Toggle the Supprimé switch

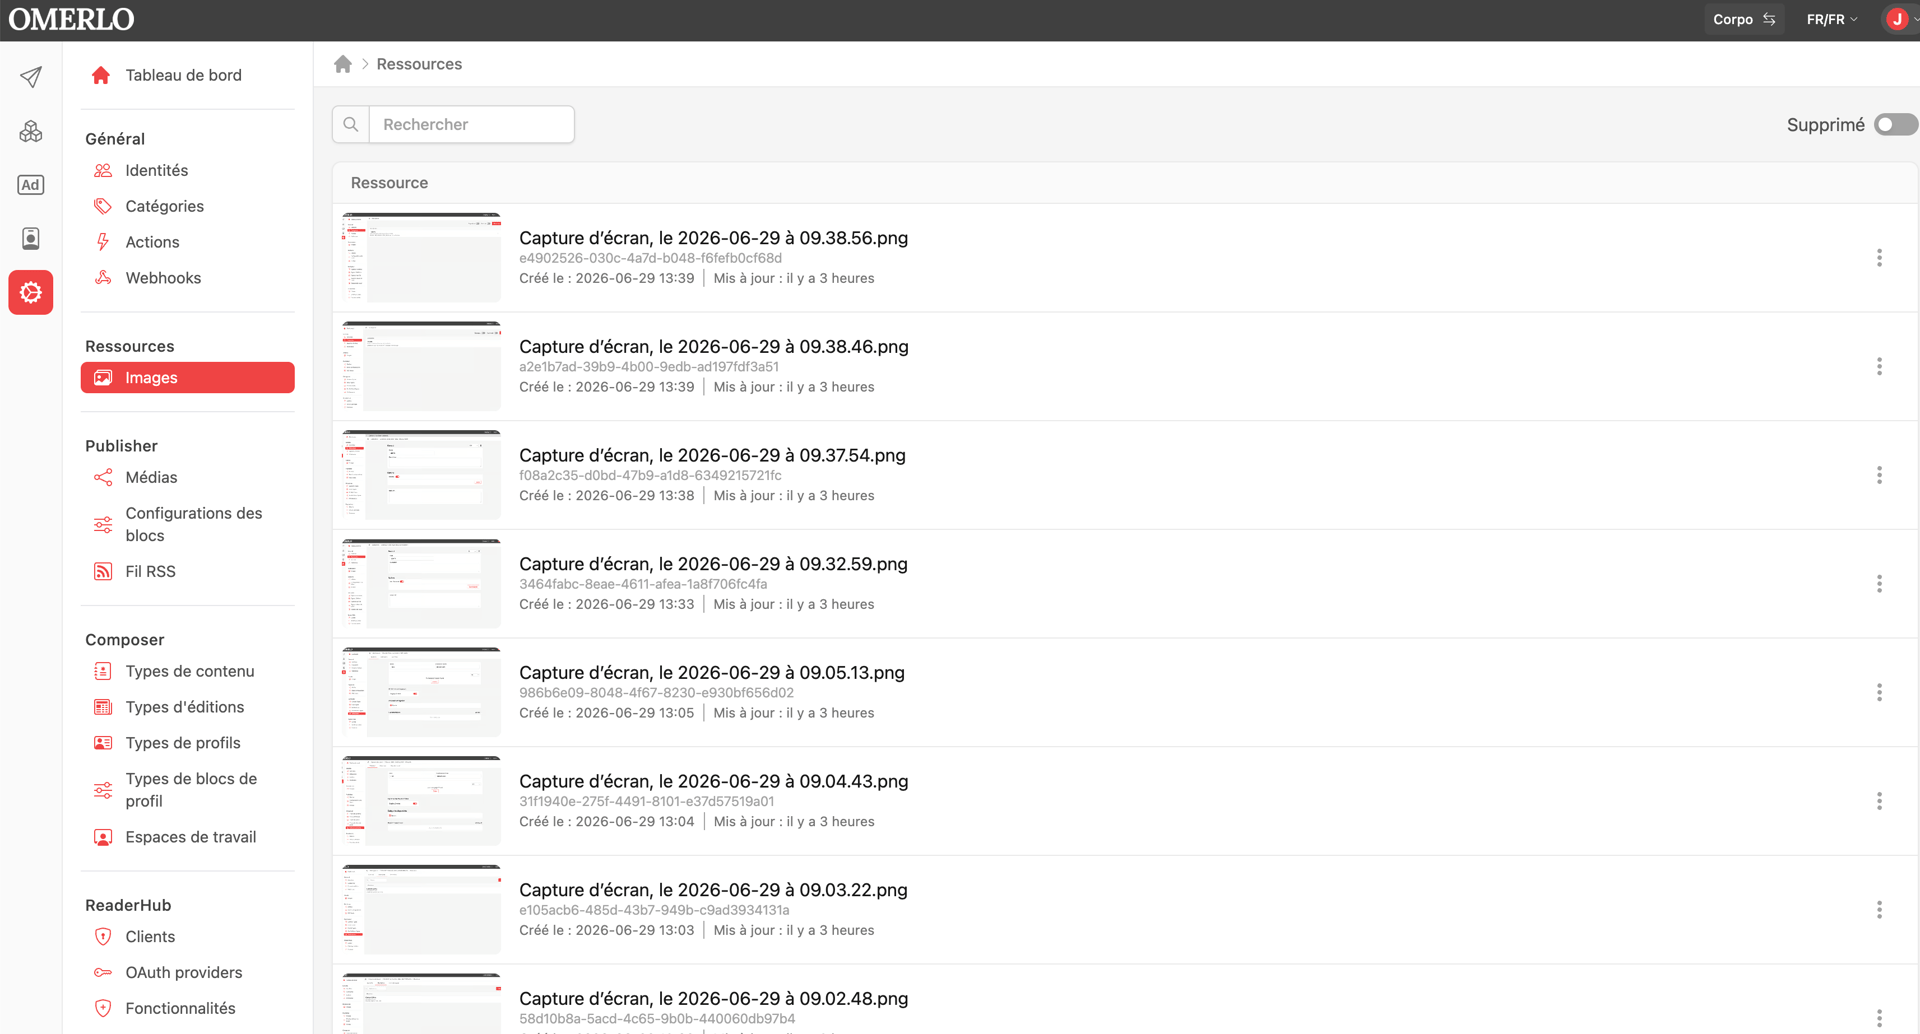click(x=1895, y=124)
